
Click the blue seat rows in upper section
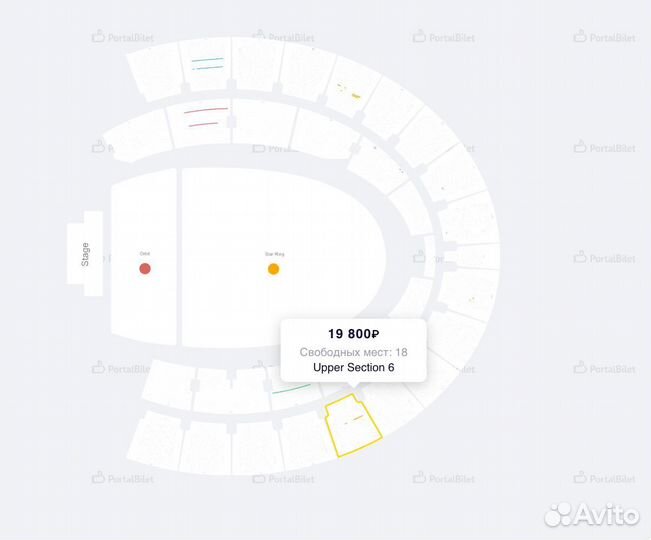[x=207, y=63]
